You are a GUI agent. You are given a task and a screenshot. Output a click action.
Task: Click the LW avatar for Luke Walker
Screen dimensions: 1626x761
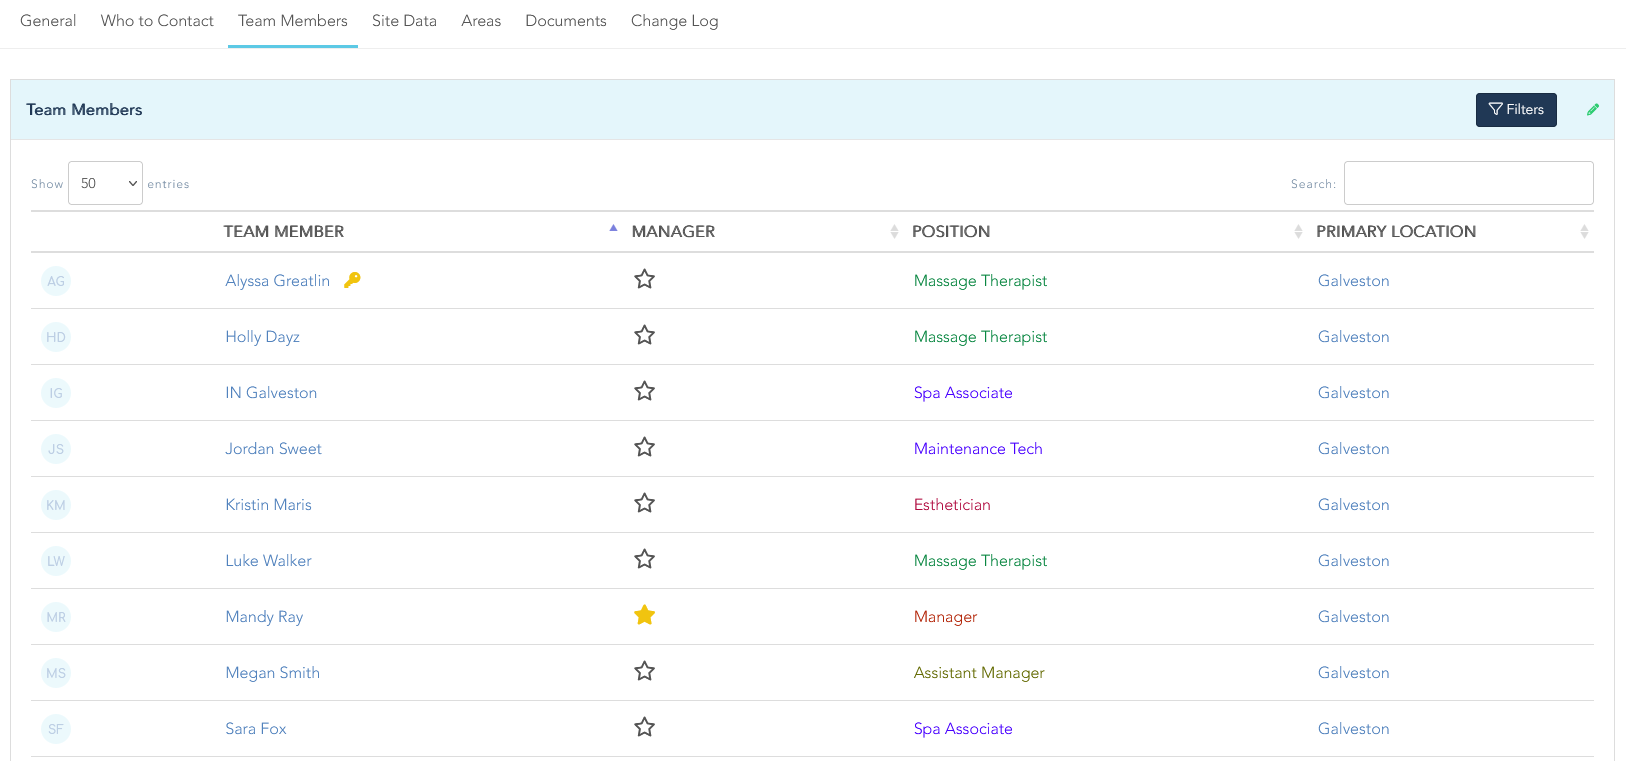(56, 561)
